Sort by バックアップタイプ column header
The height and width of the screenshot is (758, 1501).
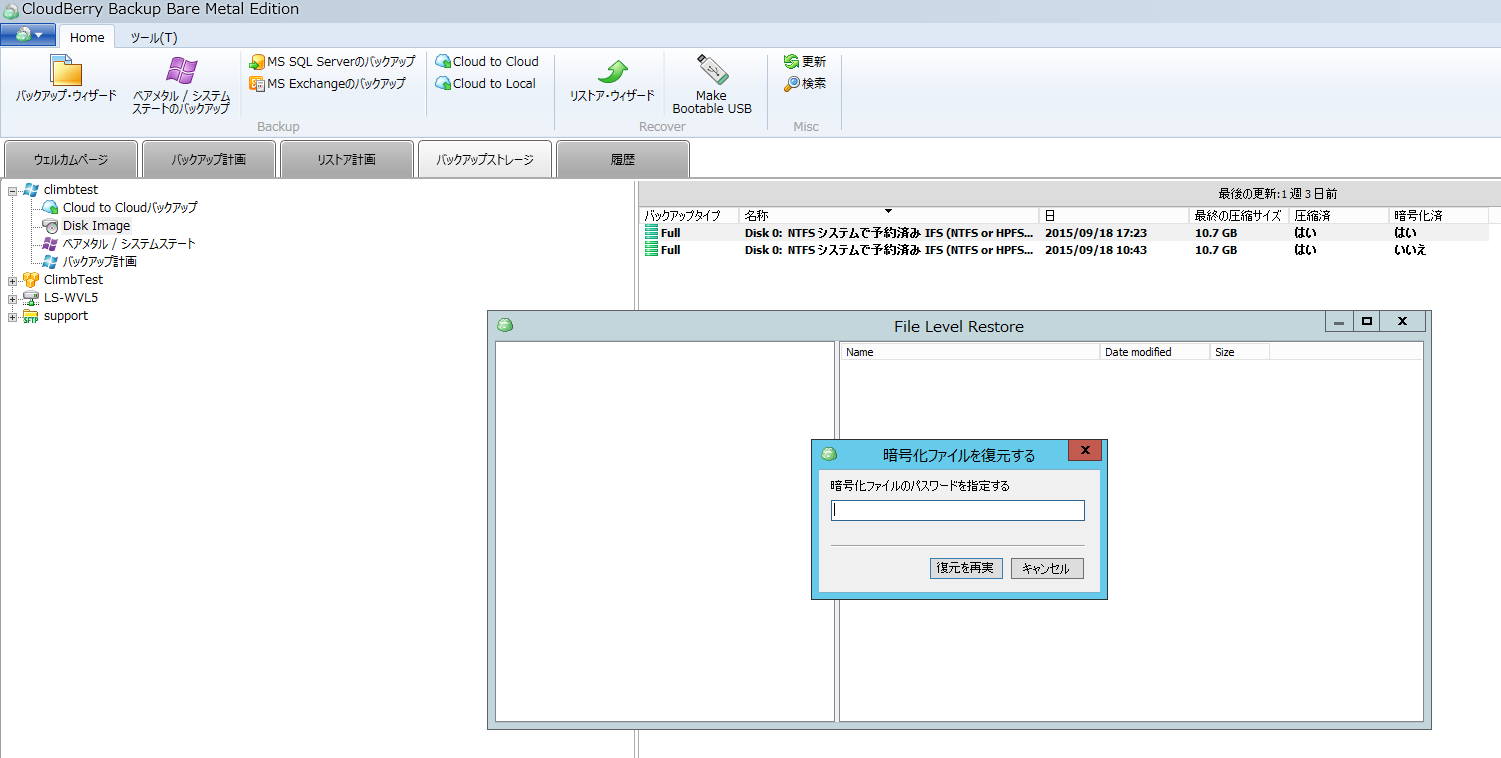[689, 215]
